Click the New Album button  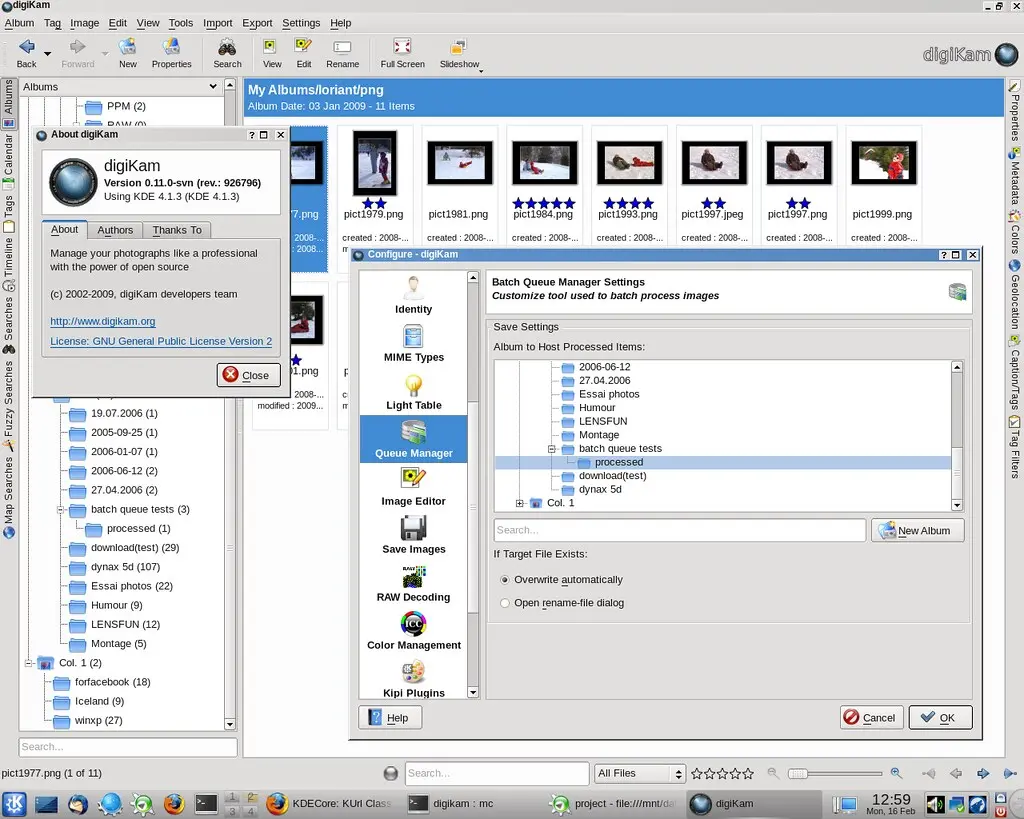pos(918,530)
